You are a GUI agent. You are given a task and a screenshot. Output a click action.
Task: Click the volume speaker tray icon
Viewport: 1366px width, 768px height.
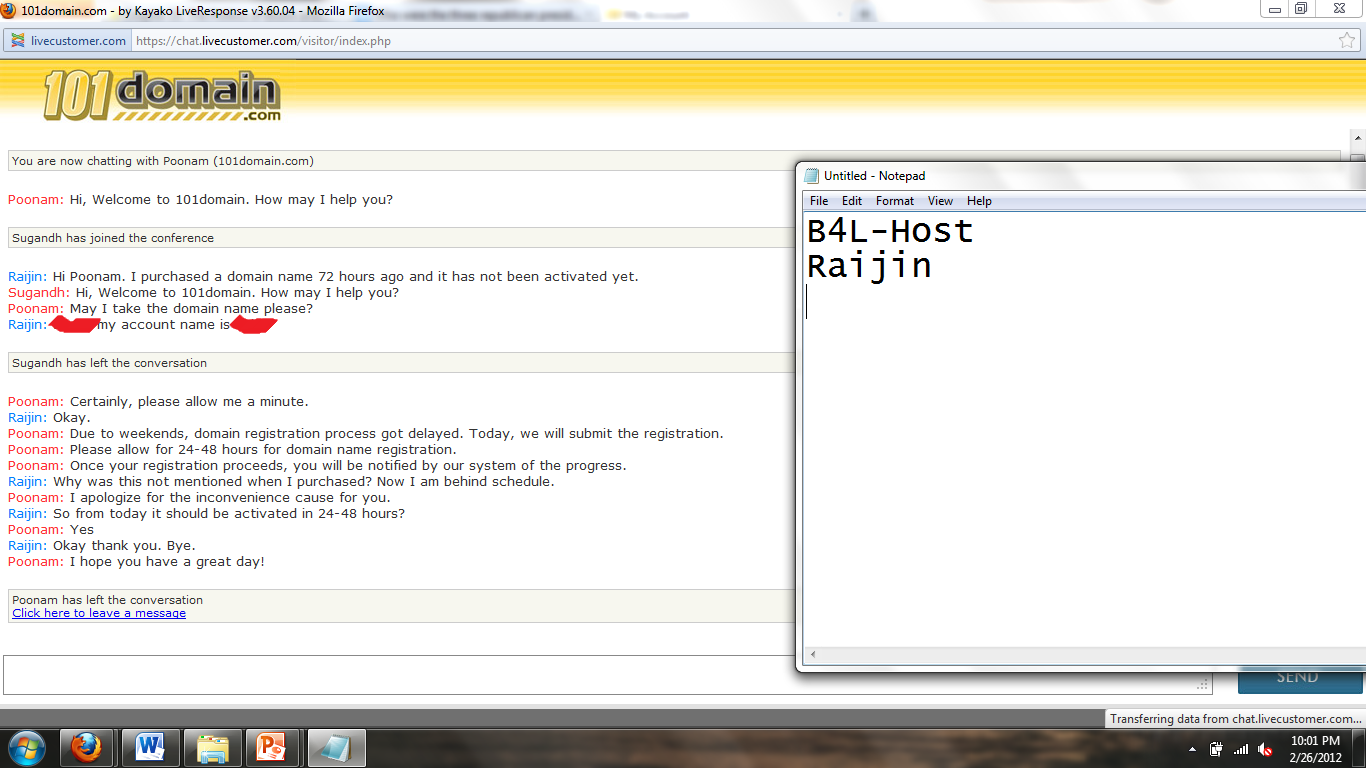(1265, 749)
